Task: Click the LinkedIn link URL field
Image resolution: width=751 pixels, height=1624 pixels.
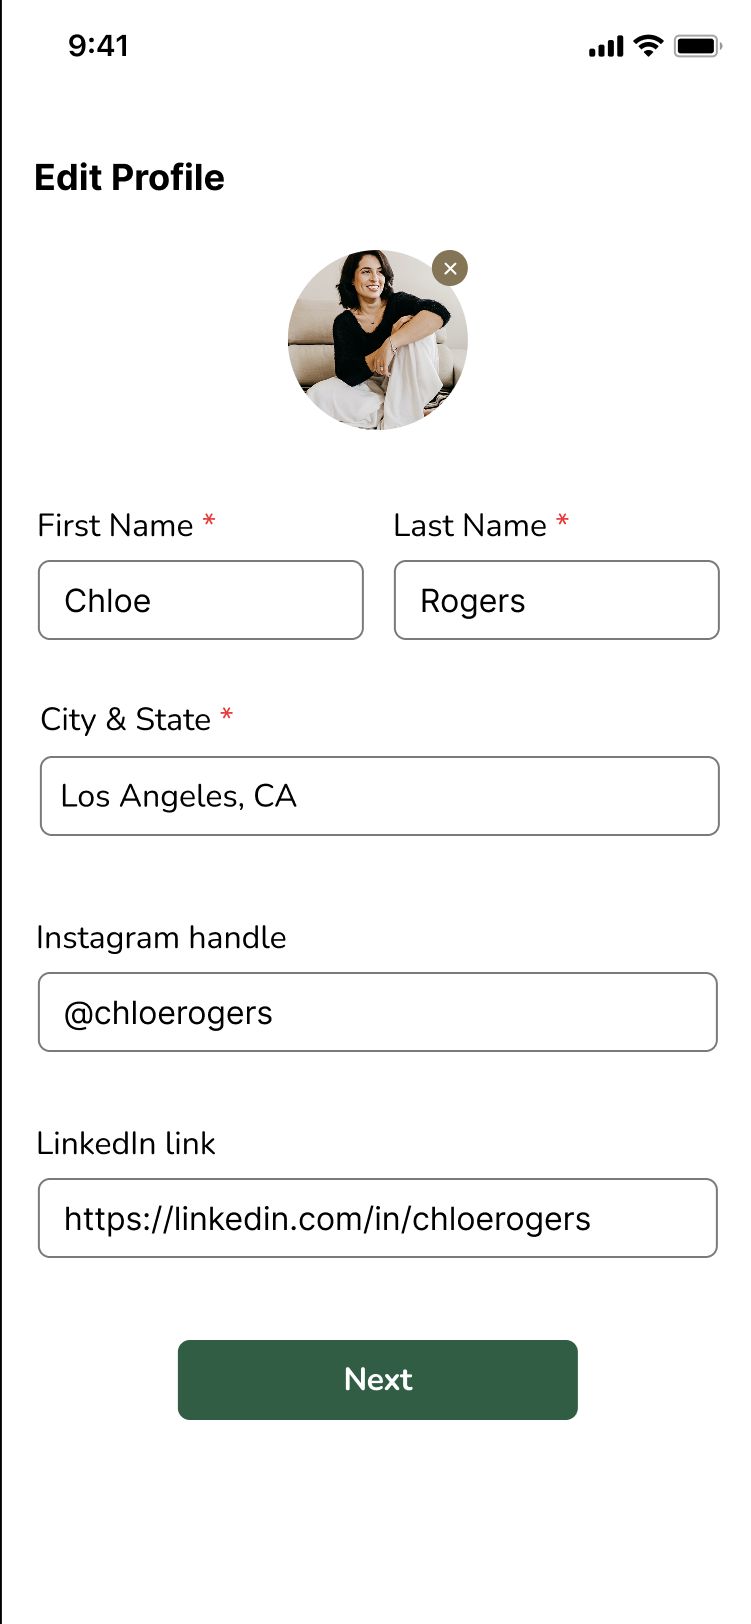Action: pos(377,1218)
